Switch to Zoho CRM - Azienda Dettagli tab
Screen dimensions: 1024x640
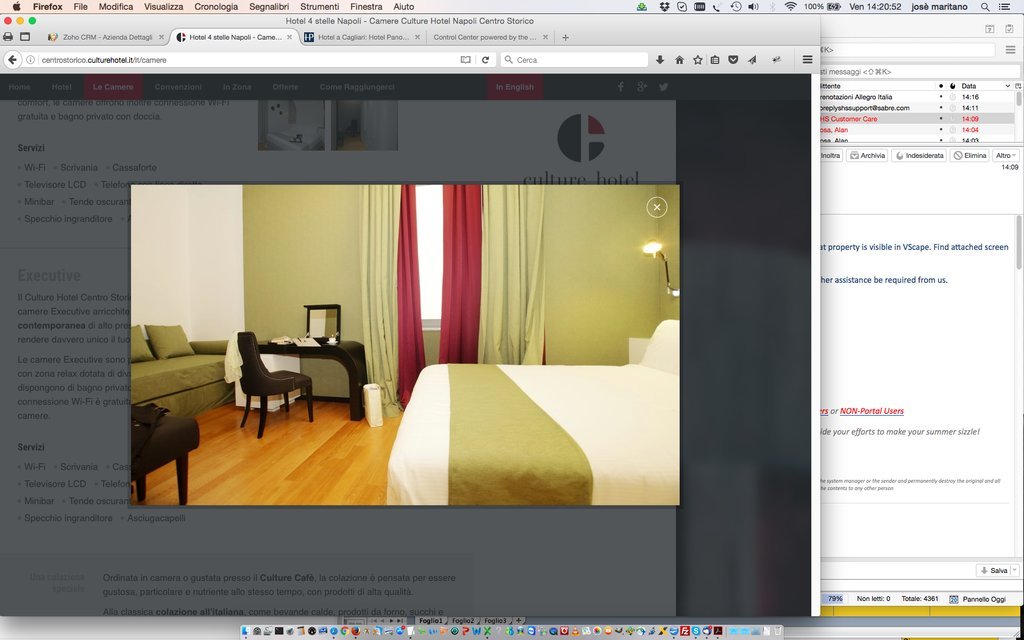point(106,37)
